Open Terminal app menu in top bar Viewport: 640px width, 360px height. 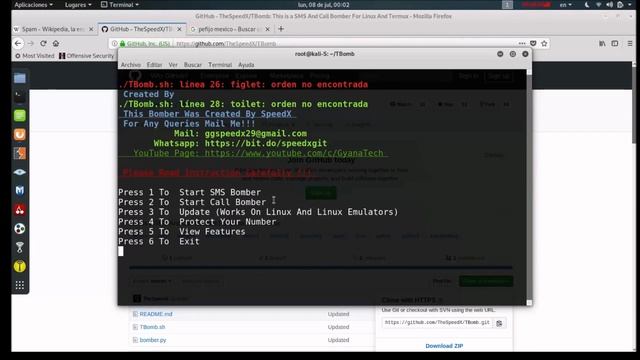click(x=120, y=5)
